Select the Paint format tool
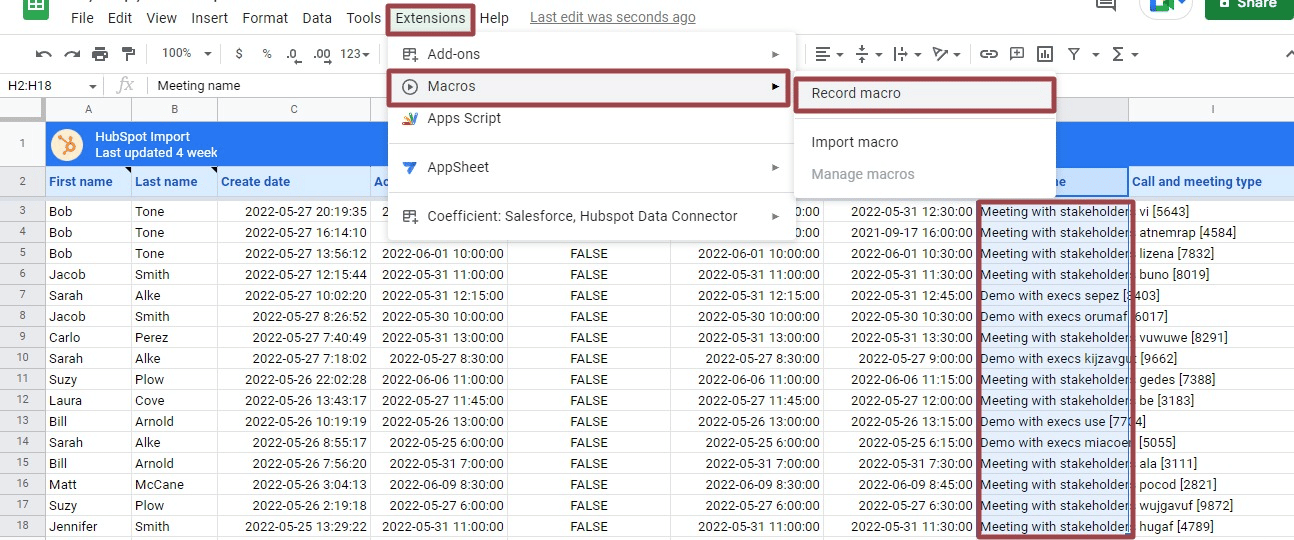Image resolution: width=1294 pixels, height=540 pixels. coord(128,54)
